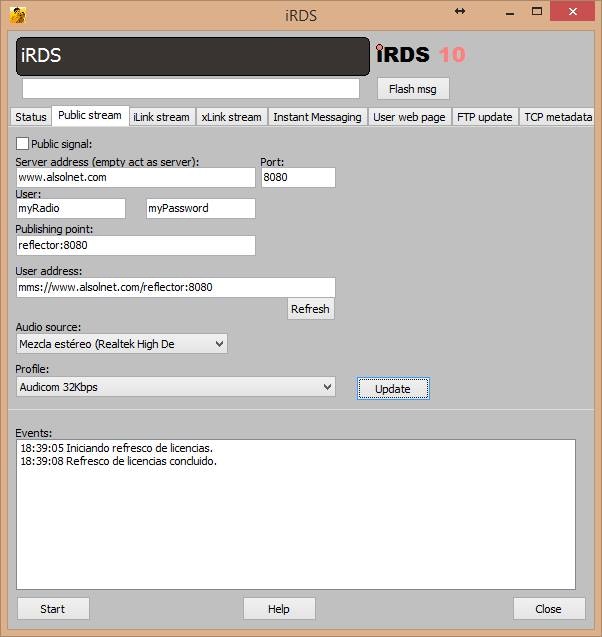
Task: Open the iLink stream tab
Action: (x=161, y=117)
